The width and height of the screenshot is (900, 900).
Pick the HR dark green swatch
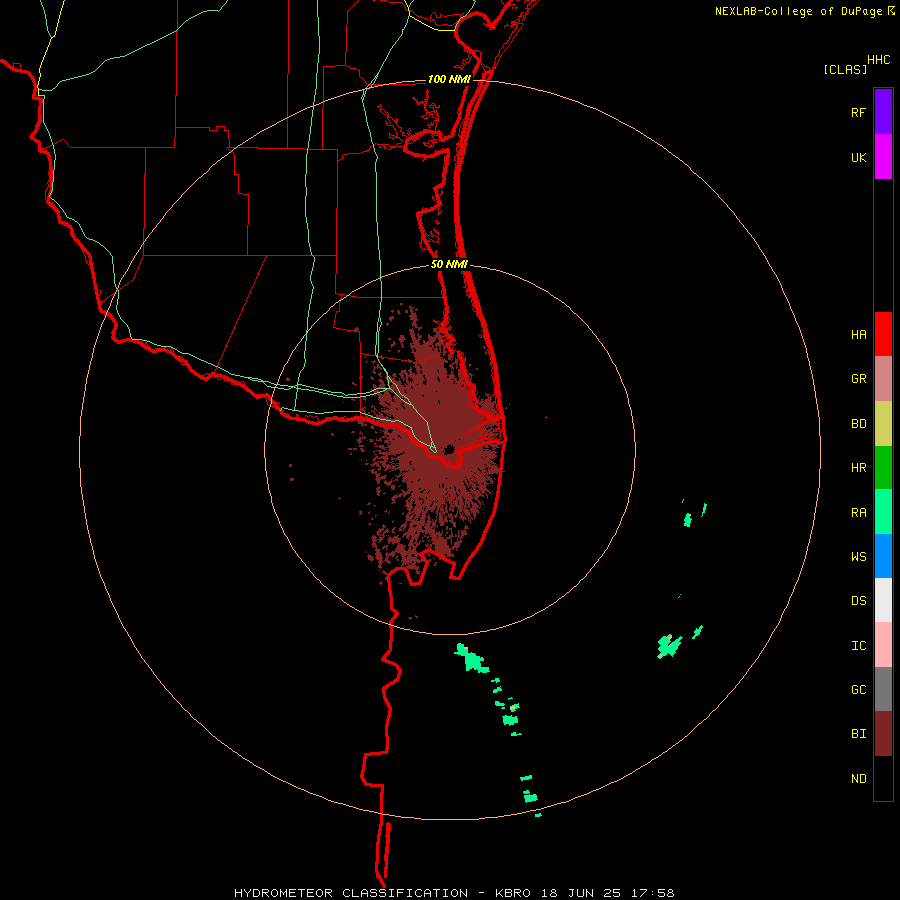click(883, 468)
